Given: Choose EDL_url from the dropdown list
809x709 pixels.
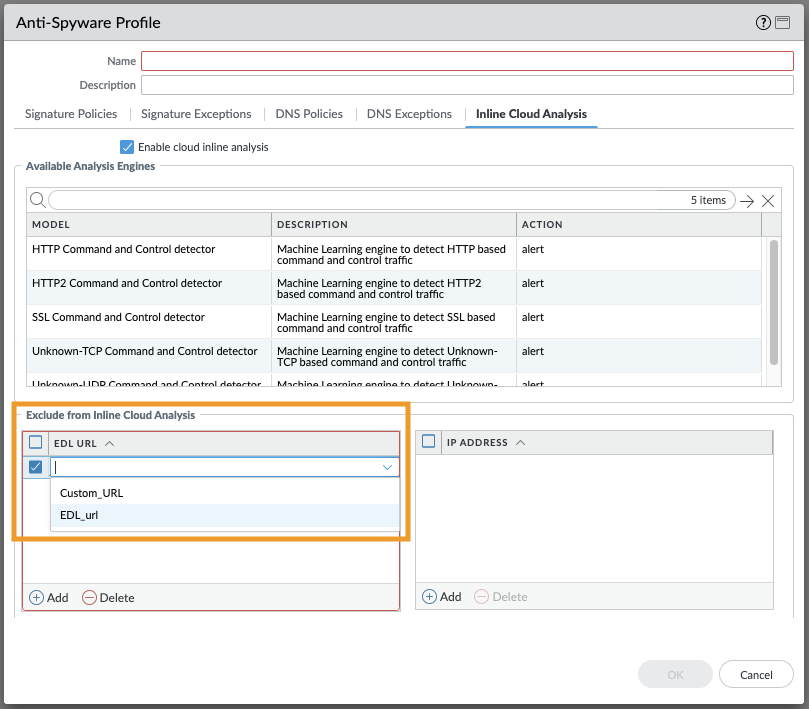Looking at the screenshot, I should coord(79,515).
